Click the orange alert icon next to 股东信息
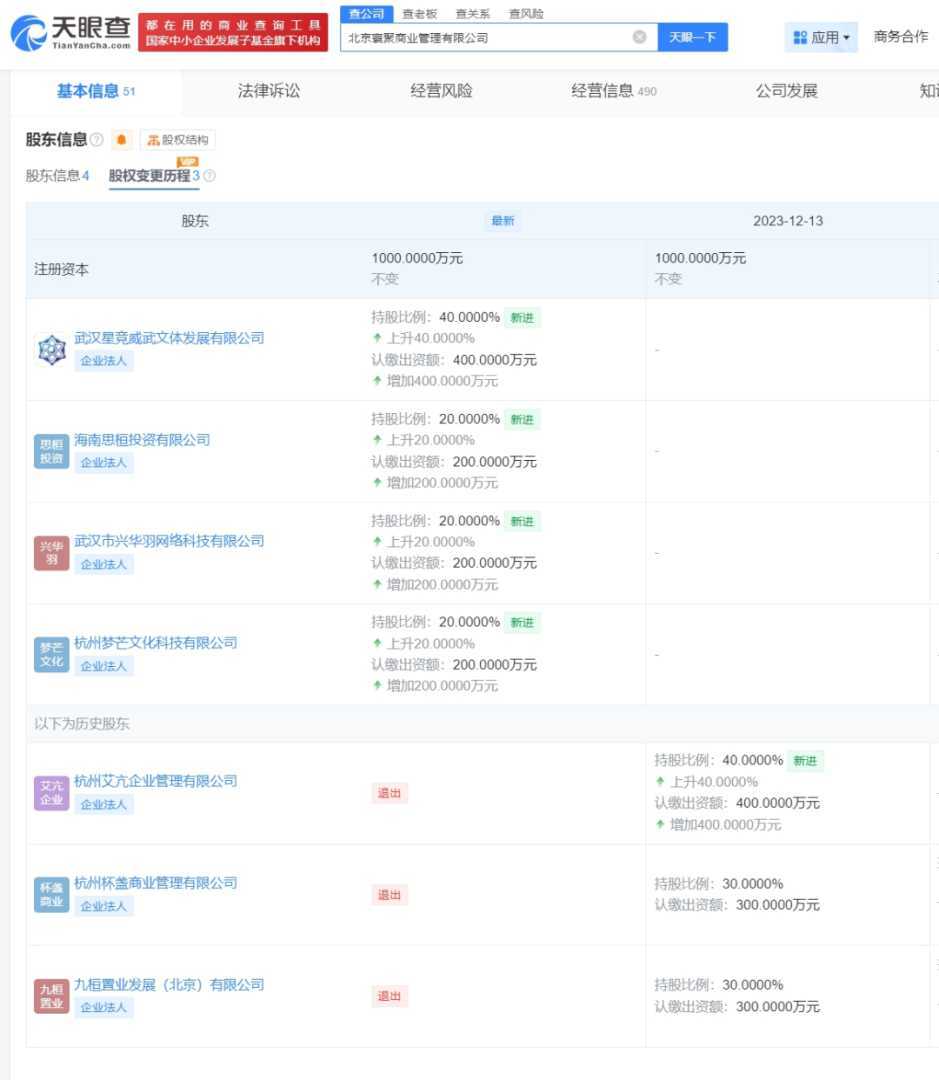Image resolution: width=939 pixels, height=1080 pixels. (122, 140)
